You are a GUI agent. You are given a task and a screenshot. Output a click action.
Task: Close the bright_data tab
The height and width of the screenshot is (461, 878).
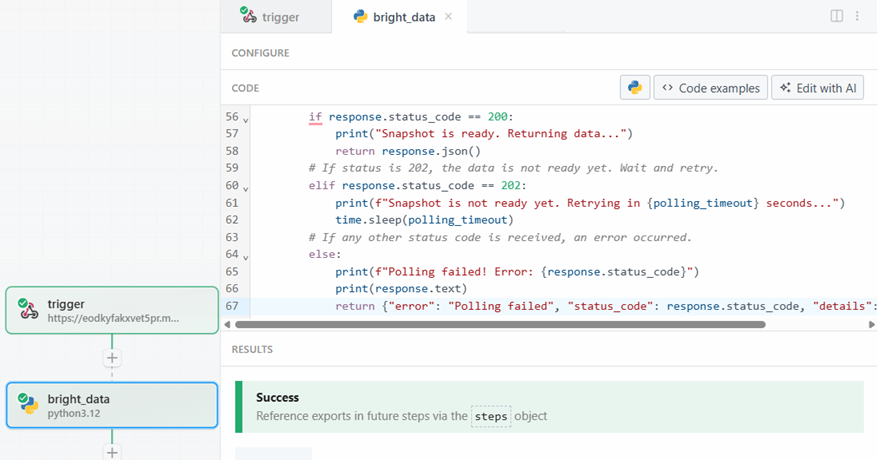449,16
